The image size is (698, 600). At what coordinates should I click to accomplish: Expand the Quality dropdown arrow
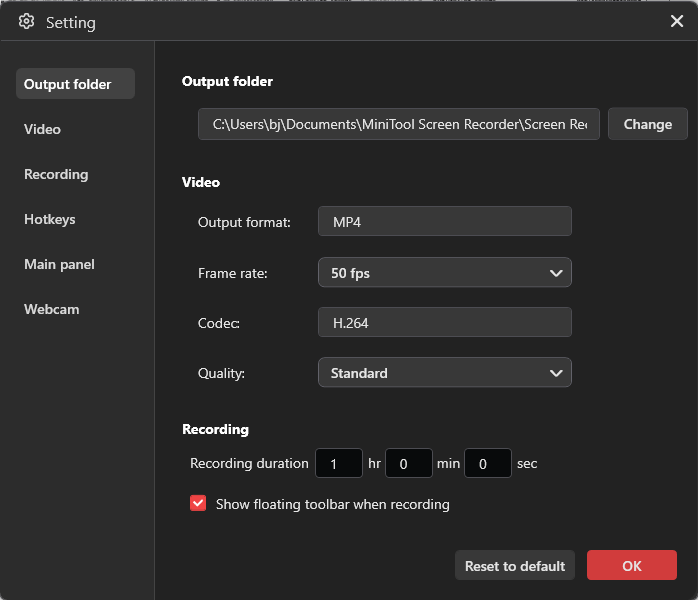[x=556, y=373]
